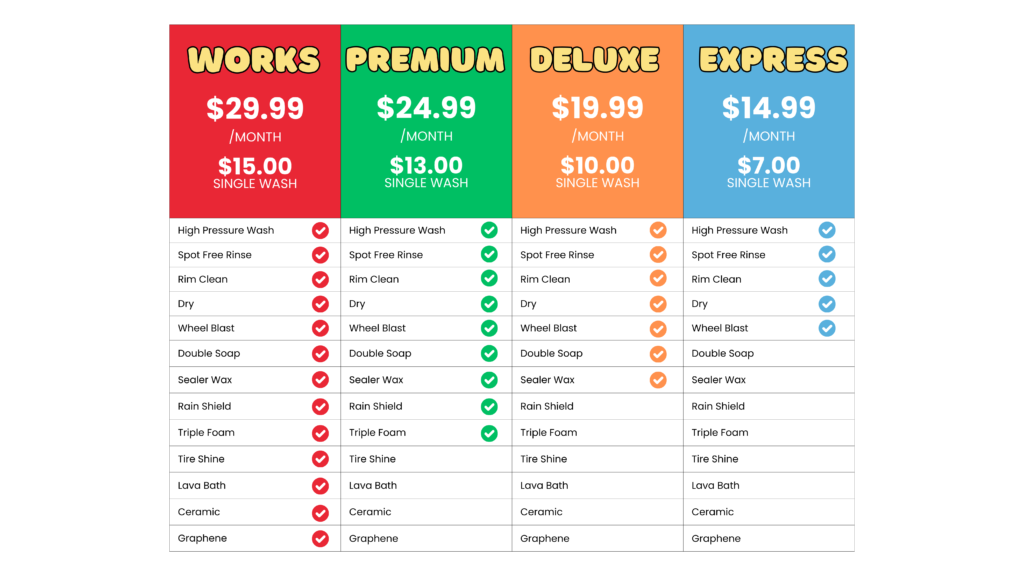Click the red checkmark beside Works Graphene
This screenshot has height=576, width=1024.
320,539
